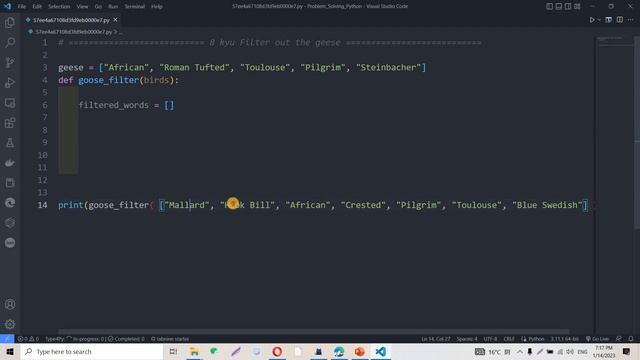Select the 57ee4a67108d3fd9eb0000e7.py tab
Image resolution: width=640 pixels, height=360 pixels.
pyautogui.click(x=71, y=20)
